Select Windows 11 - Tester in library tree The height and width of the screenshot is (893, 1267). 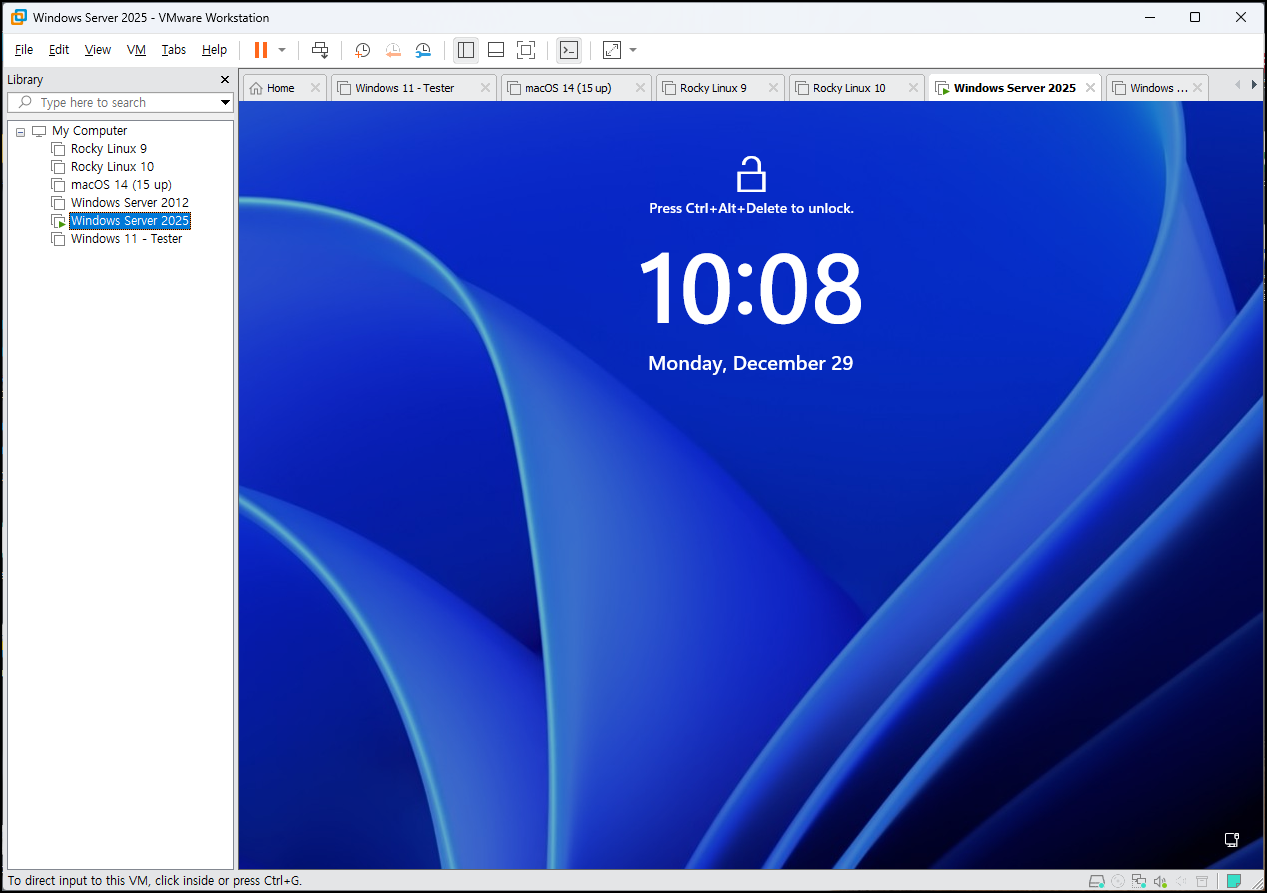coord(126,239)
